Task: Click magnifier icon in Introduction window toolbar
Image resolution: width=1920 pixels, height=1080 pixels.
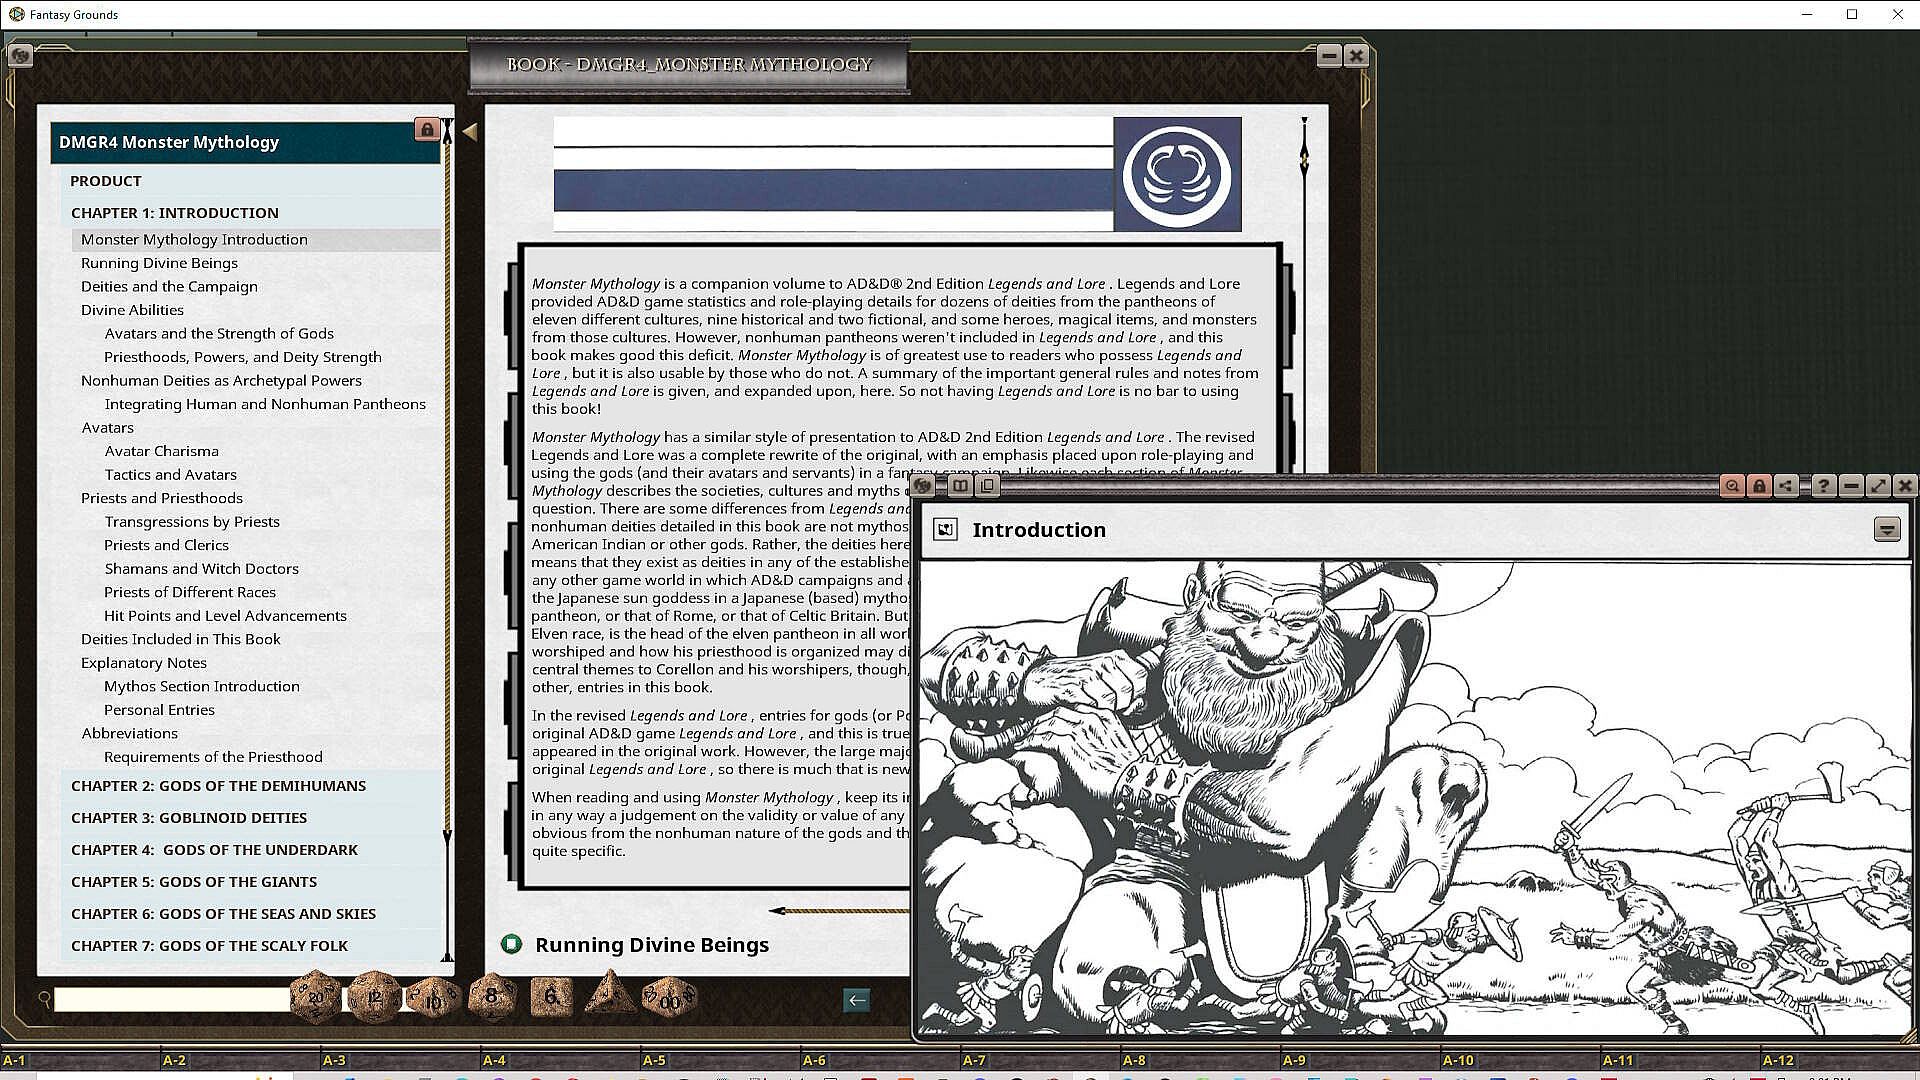Action: (x=1732, y=486)
